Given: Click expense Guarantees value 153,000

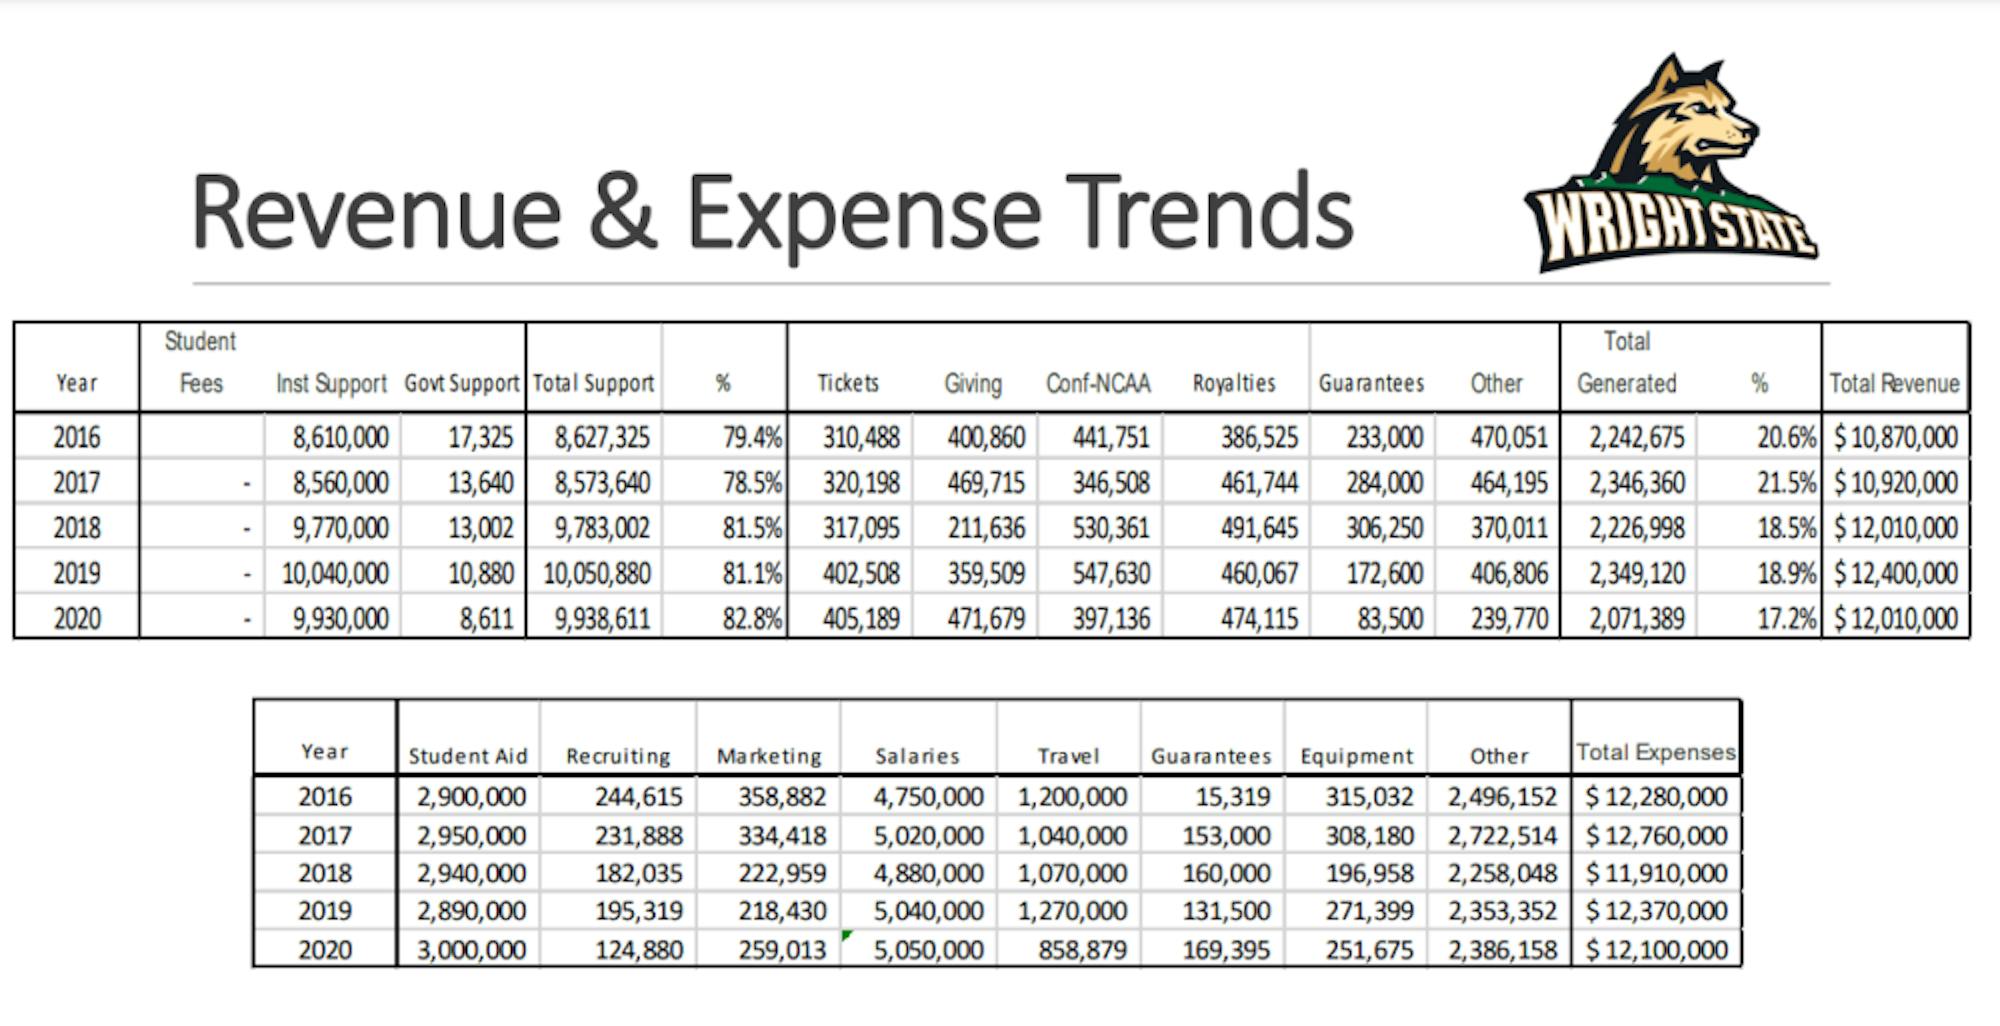Looking at the screenshot, I should click(x=1227, y=836).
